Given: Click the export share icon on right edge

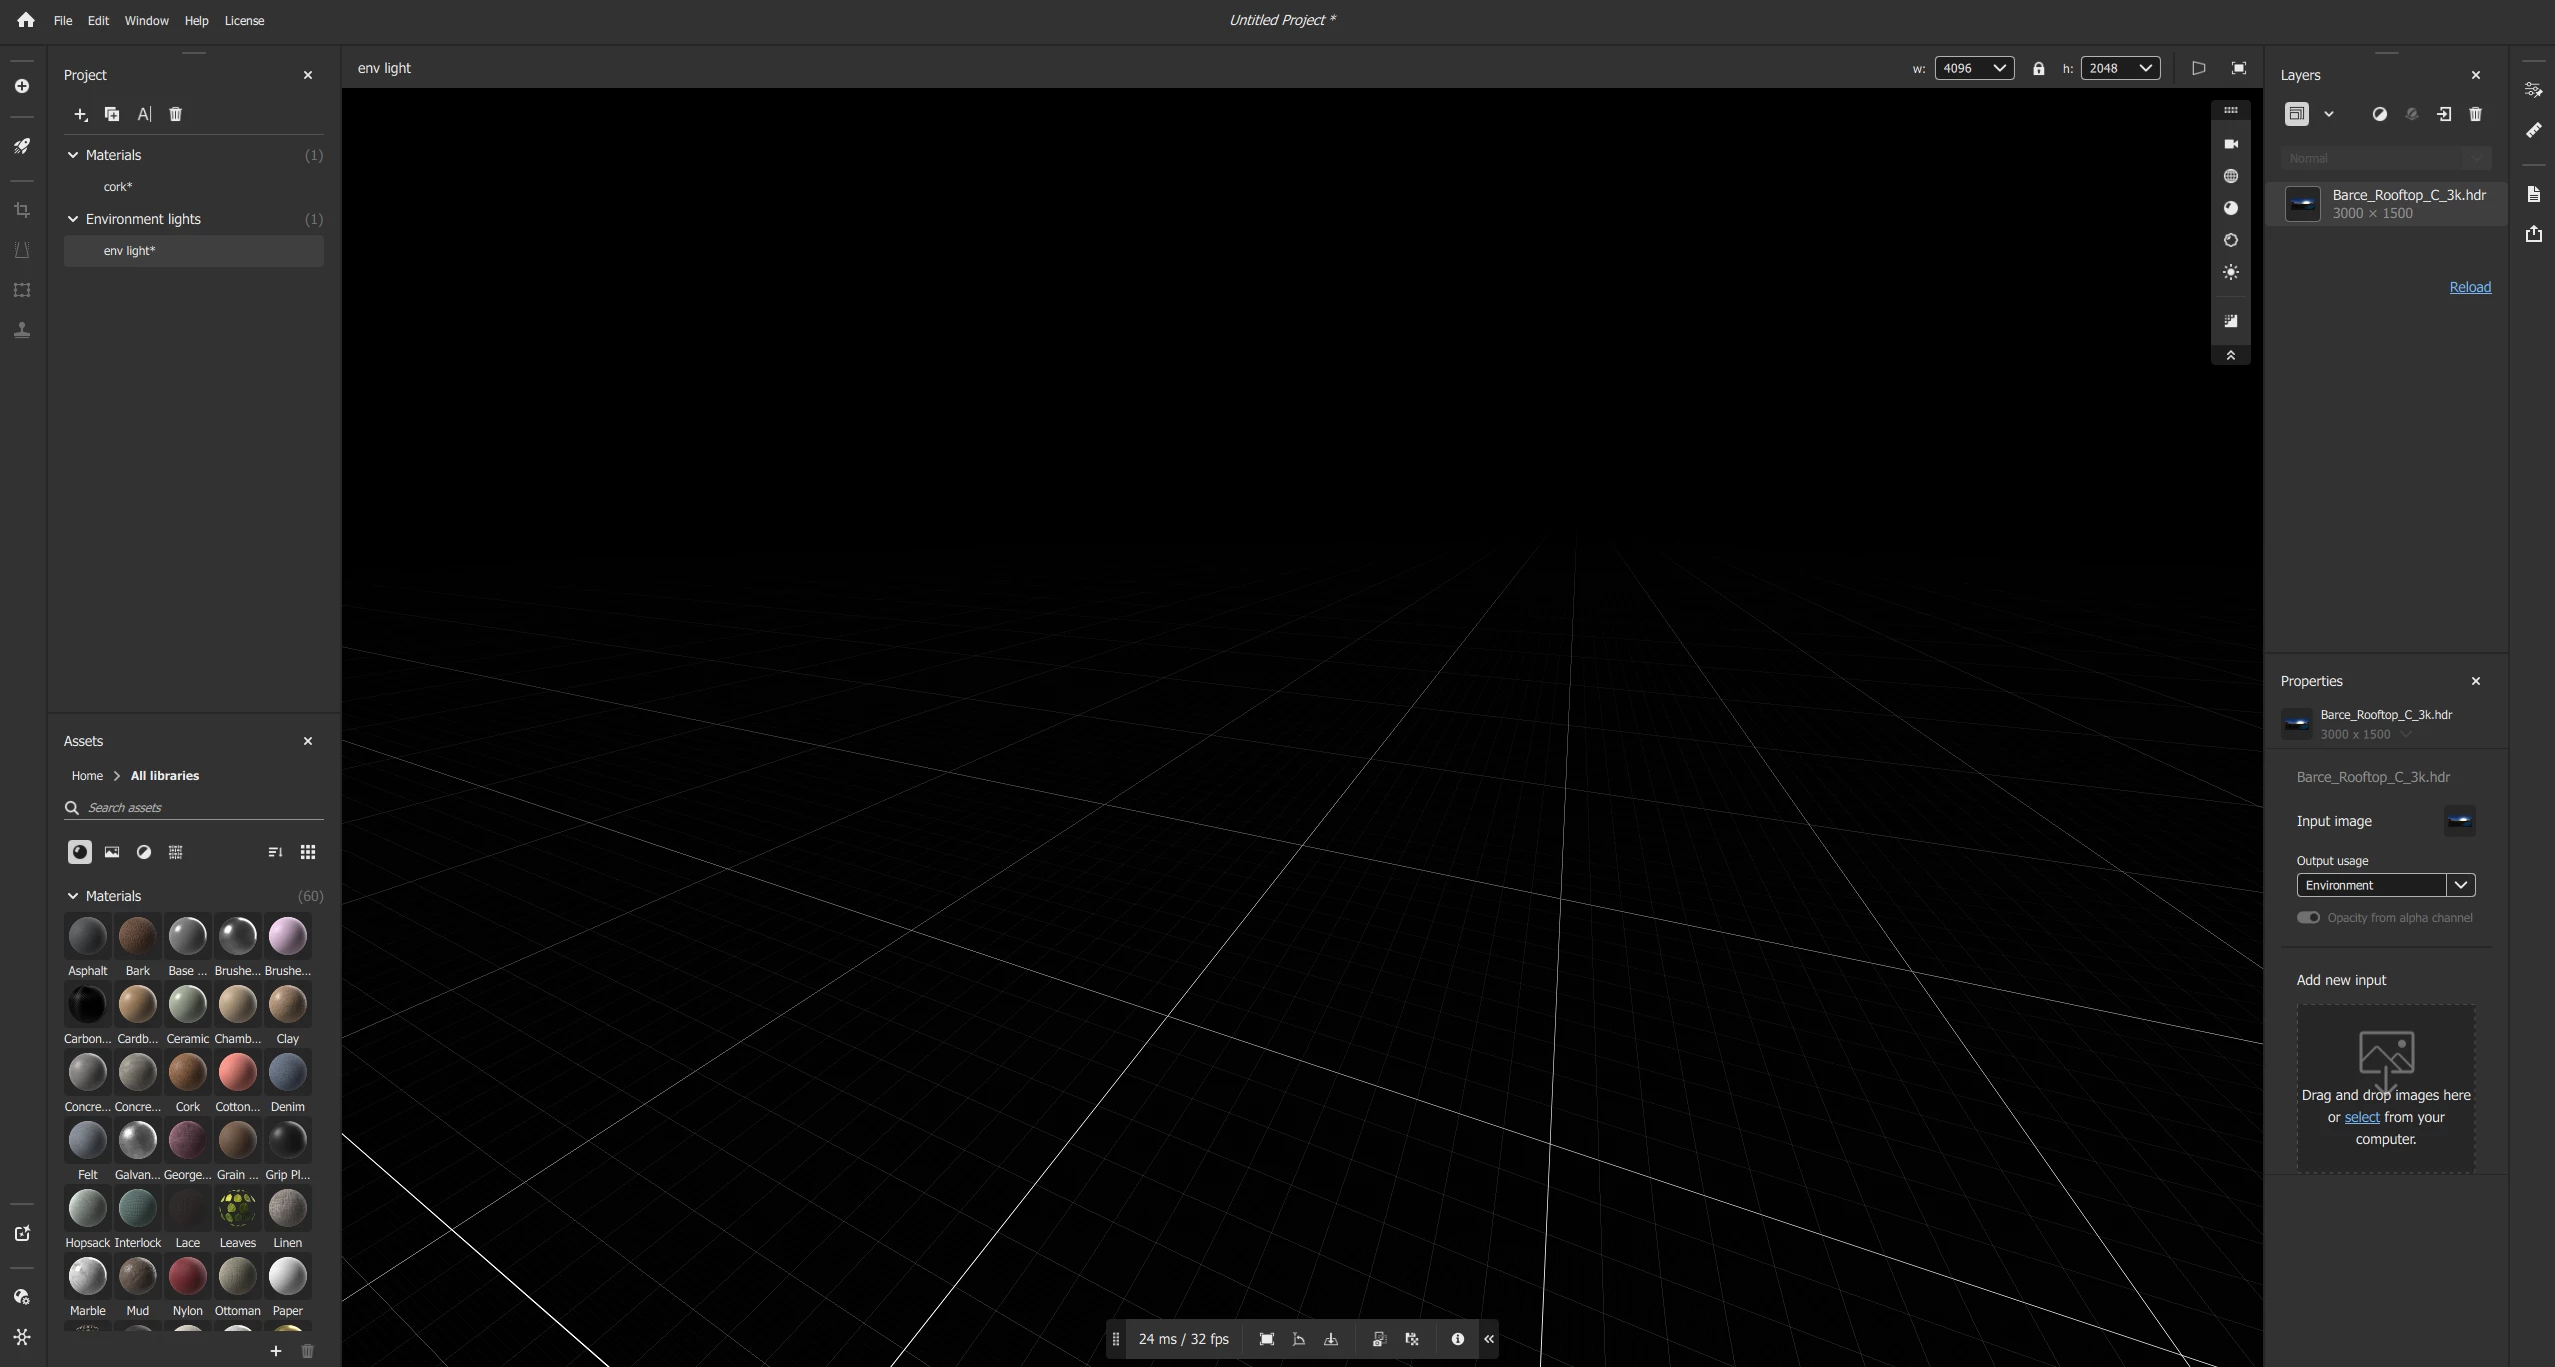Looking at the screenshot, I should click(x=2533, y=234).
